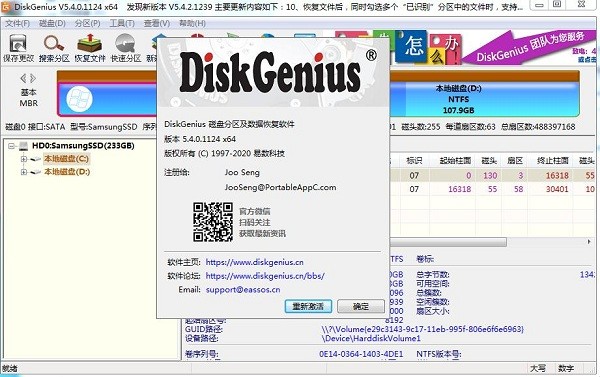Expand the 本地磁盘(C:) tree node
The image size is (600, 377).
(x=24, y=159)
